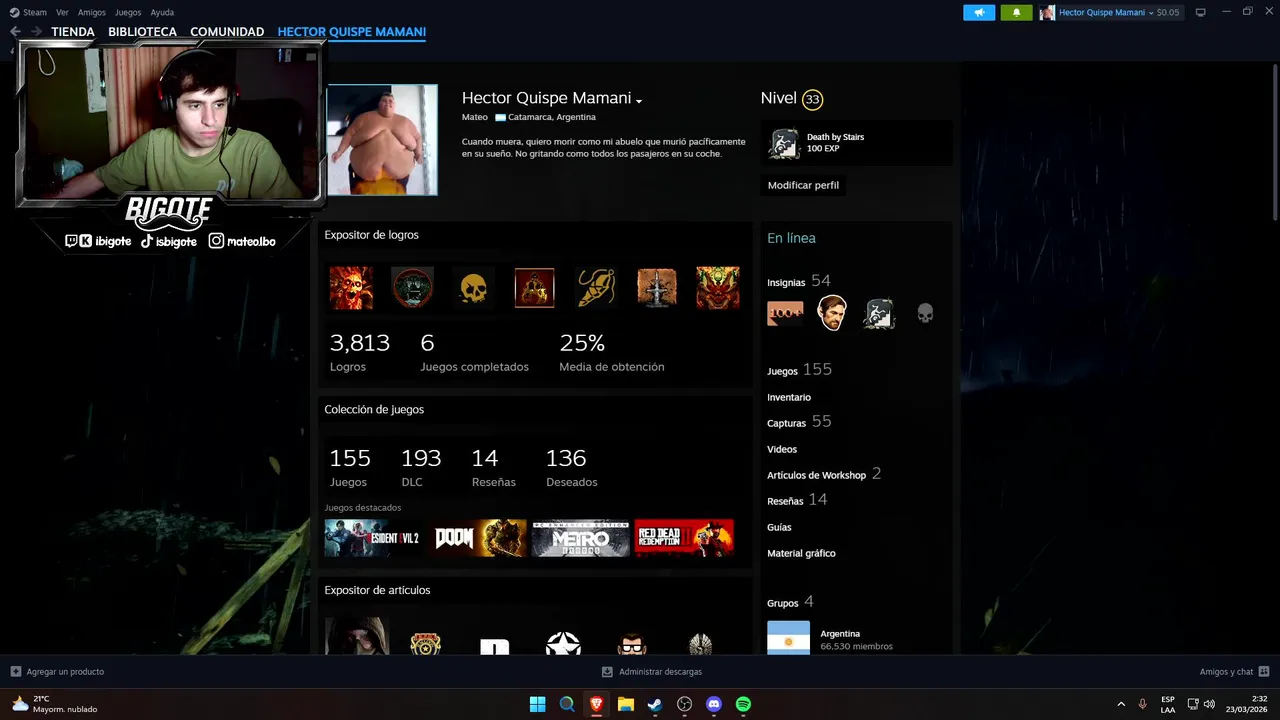Click the level 33 badge circle
Screen dimensions: 1280x720
click(812, 99)
